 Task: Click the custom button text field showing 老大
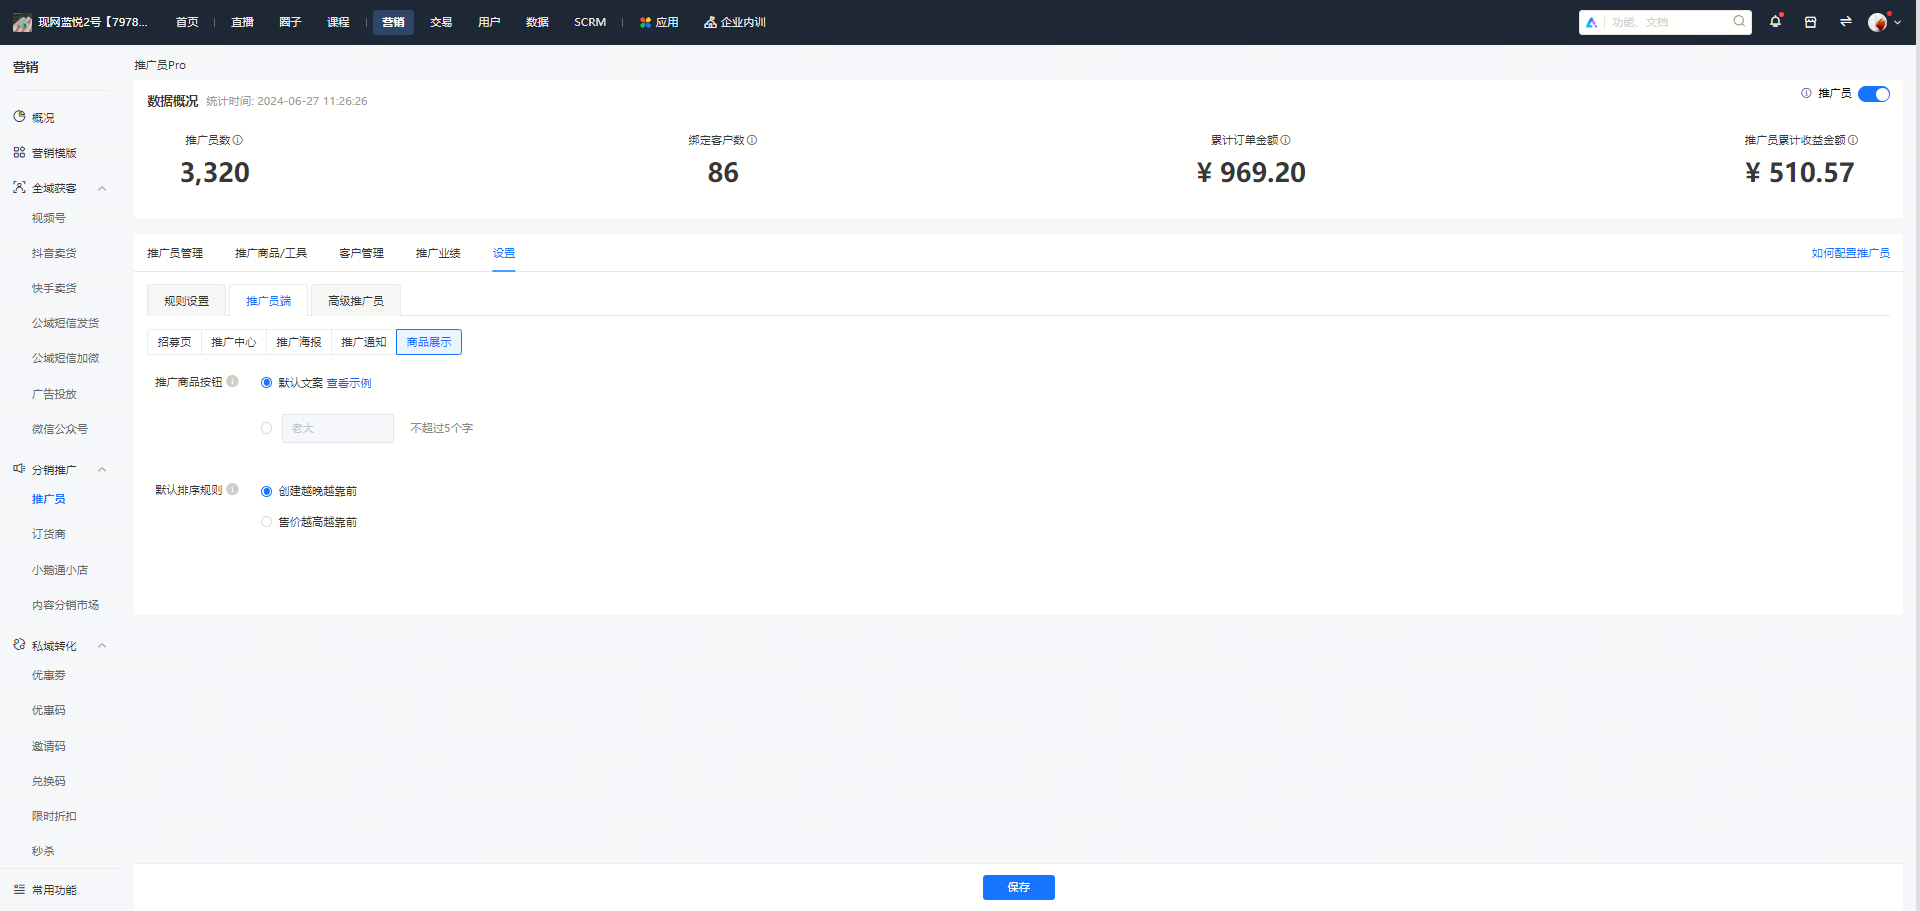(338, 428)
